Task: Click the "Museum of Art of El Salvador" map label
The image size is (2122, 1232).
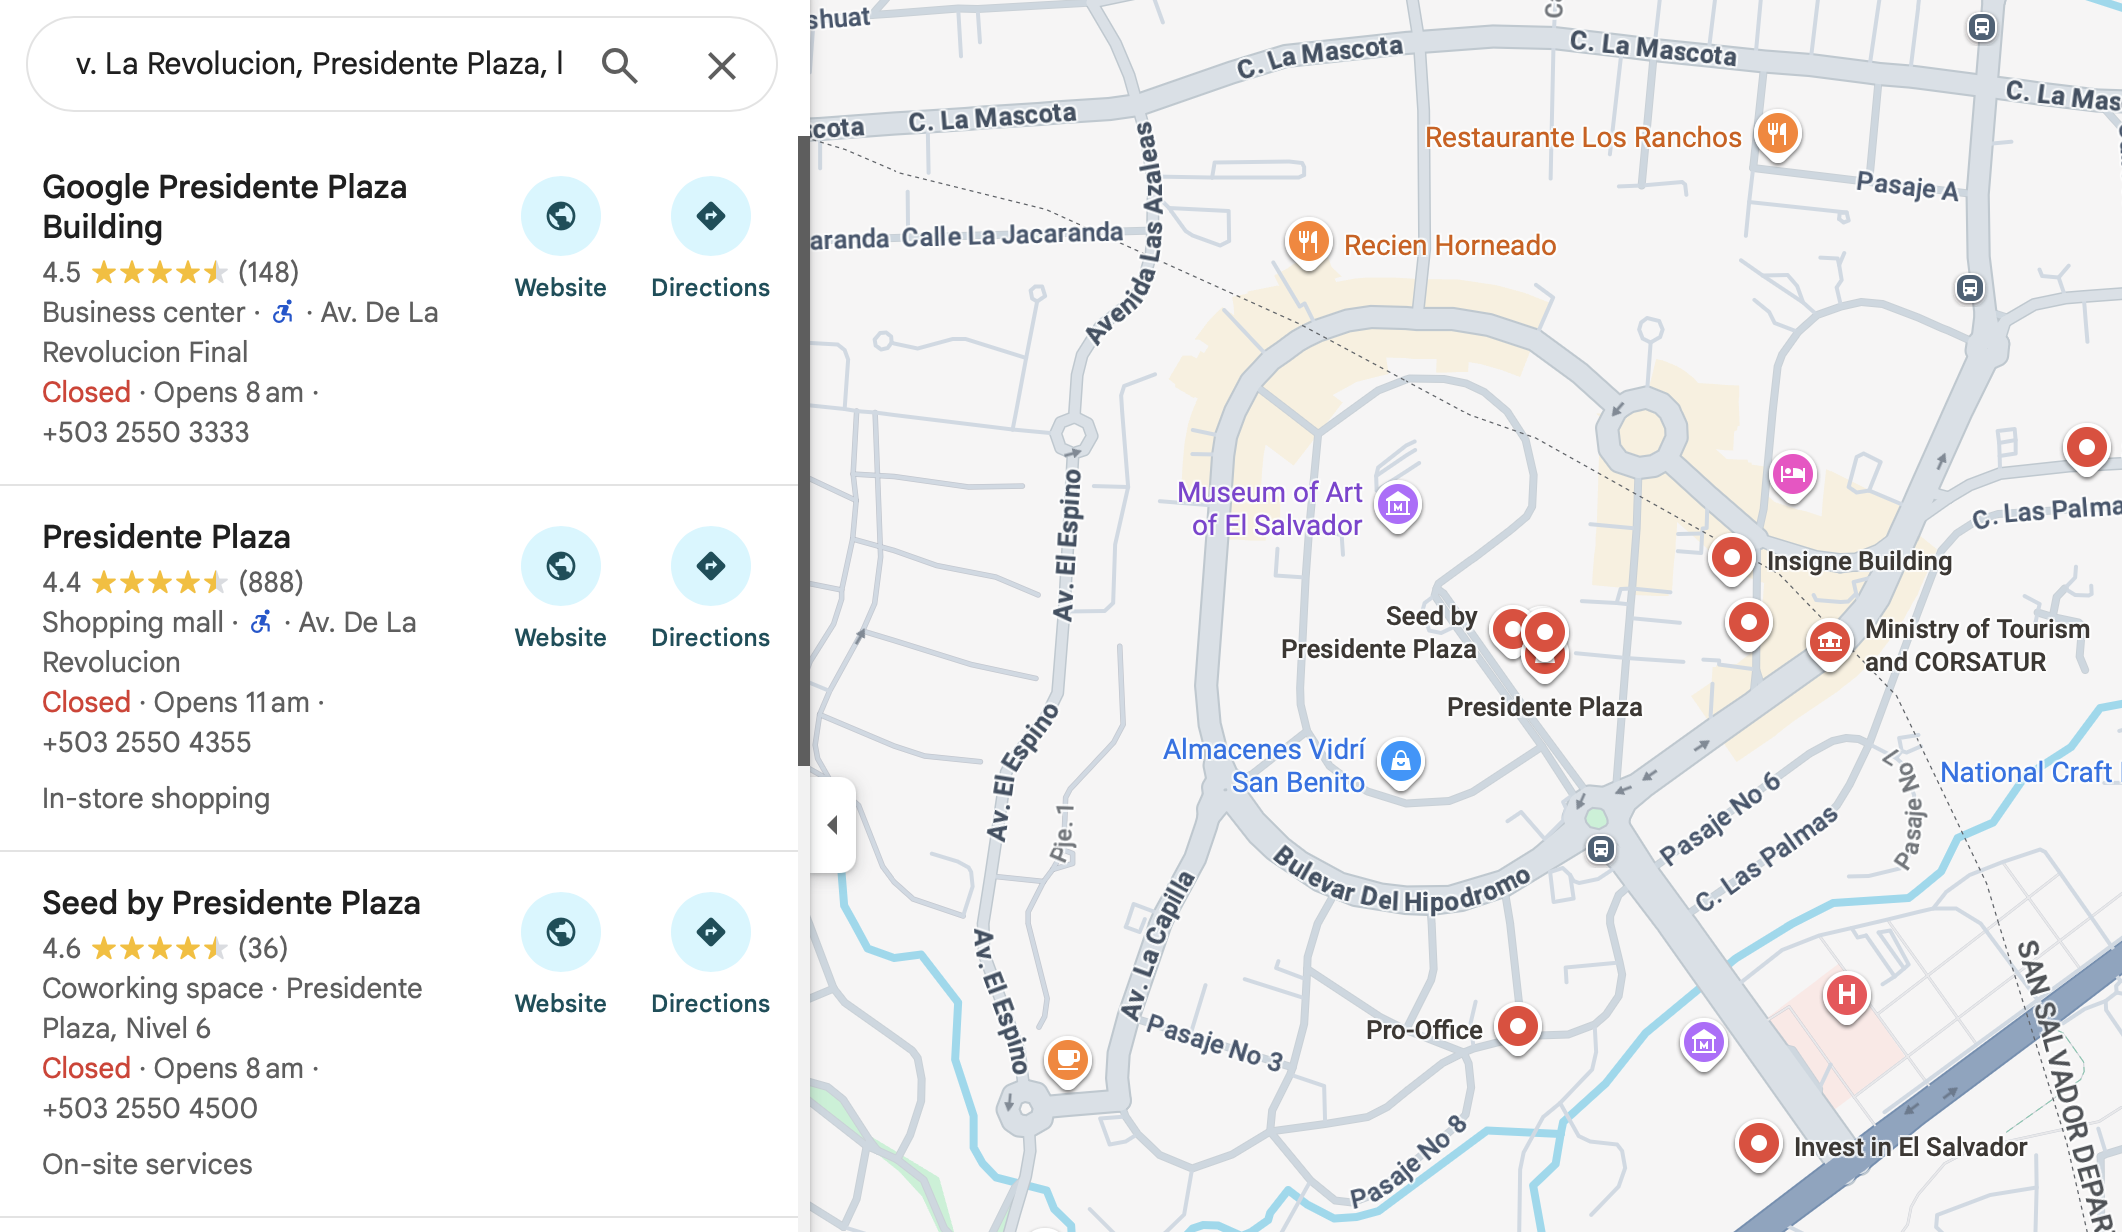Action: [x=1270, y=509]
